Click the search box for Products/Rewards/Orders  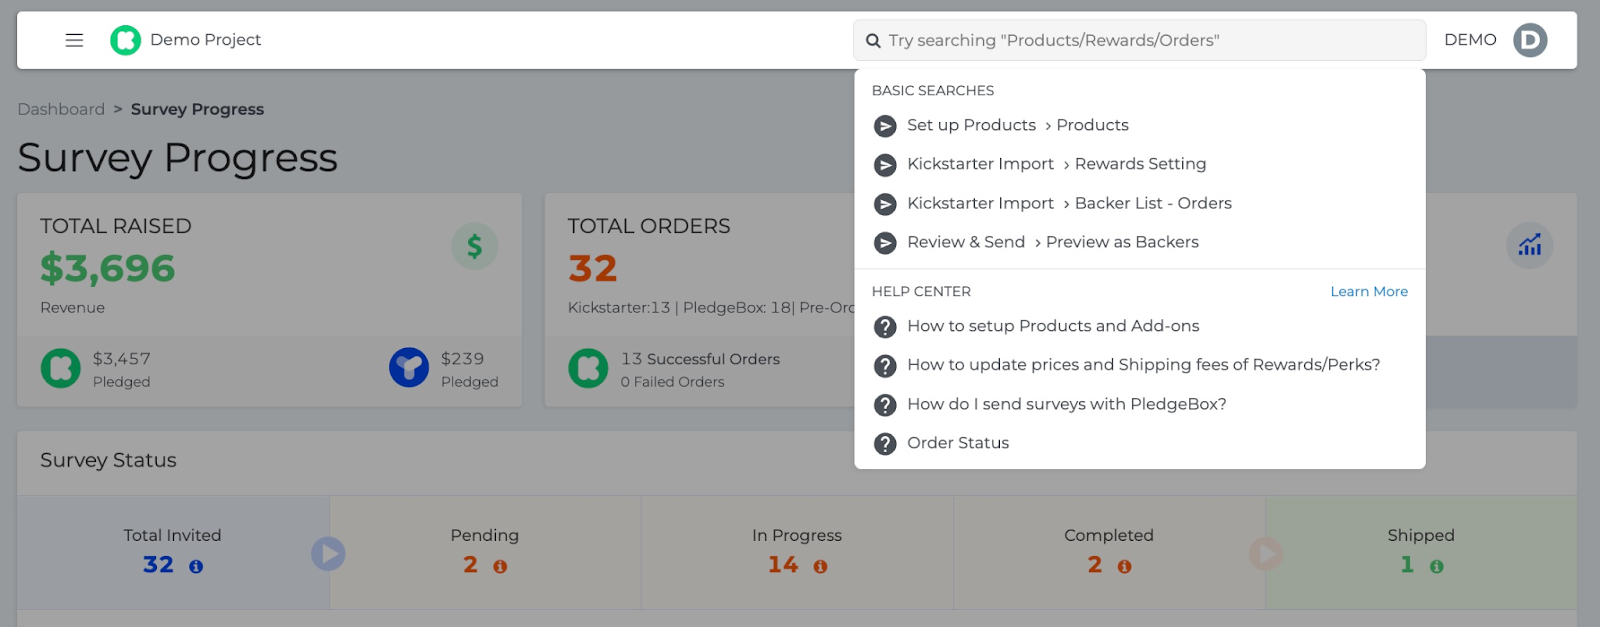tap(1140, 40)
